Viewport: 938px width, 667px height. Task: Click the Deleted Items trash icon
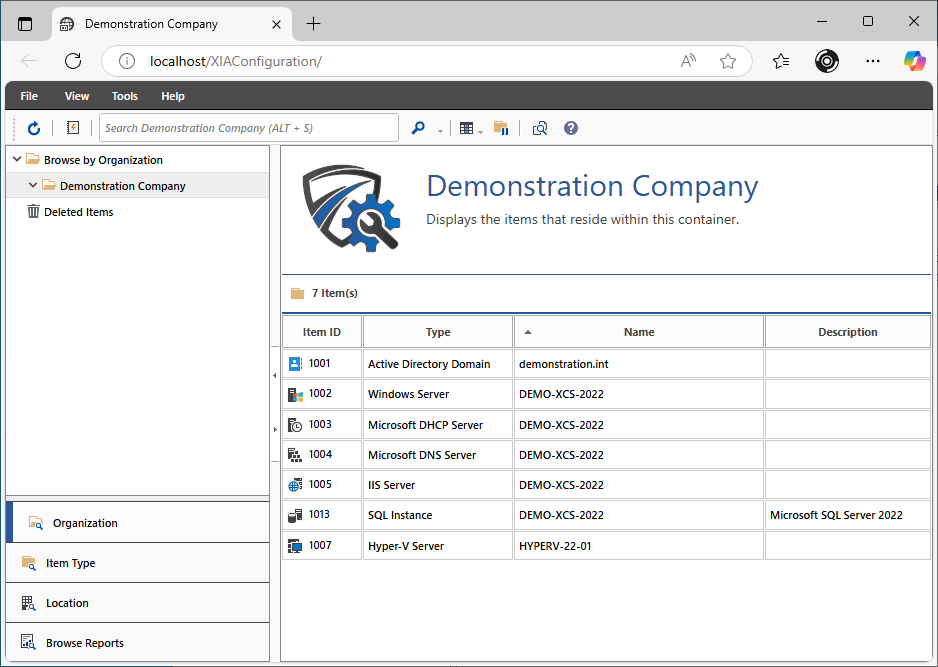click(33, 211)
